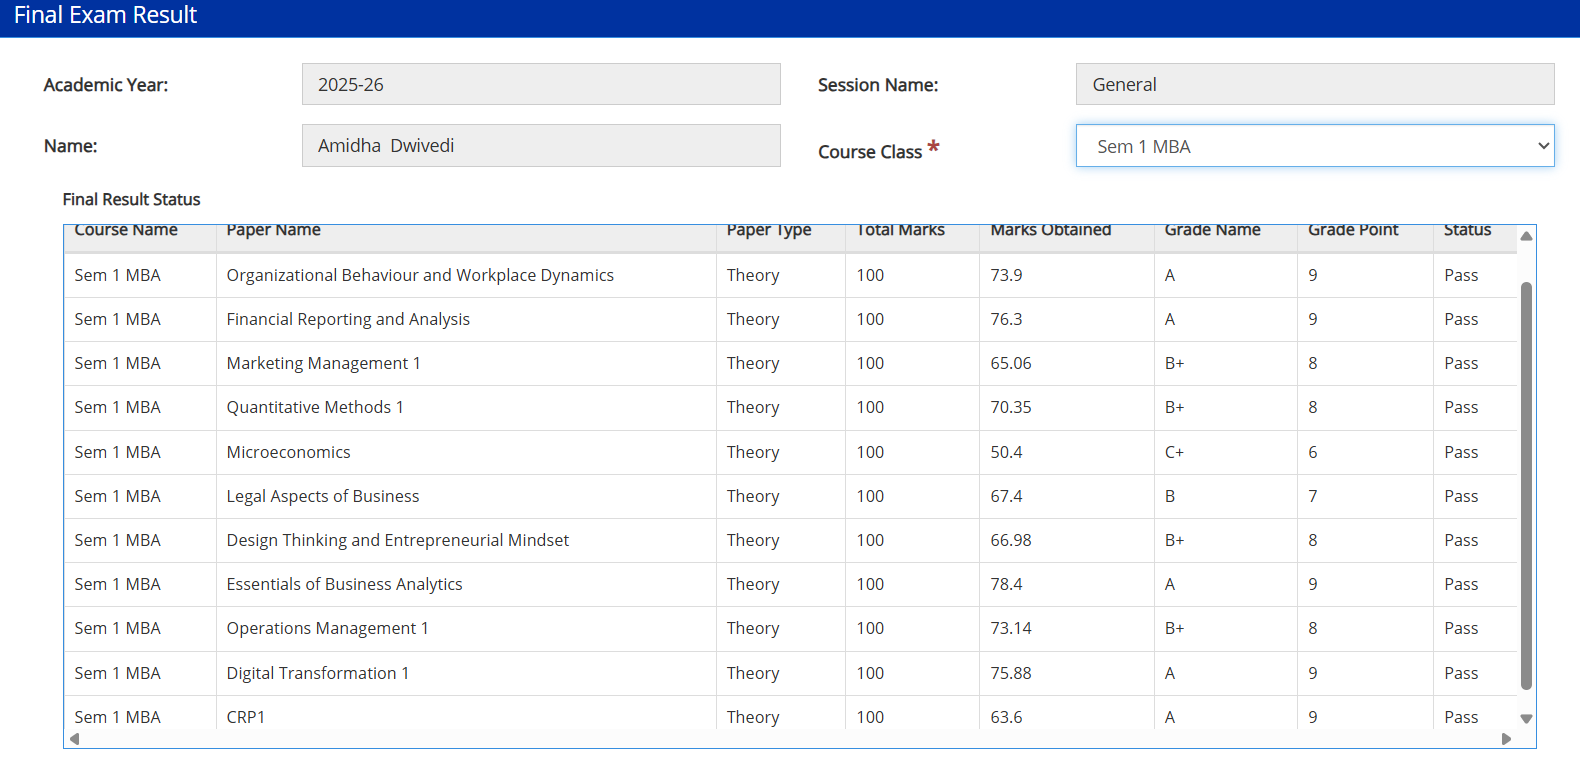1580x762 pixels.
Task: Click the Organizational Behaviour and Workplace Dynamics cell
Action: point(420,275)
